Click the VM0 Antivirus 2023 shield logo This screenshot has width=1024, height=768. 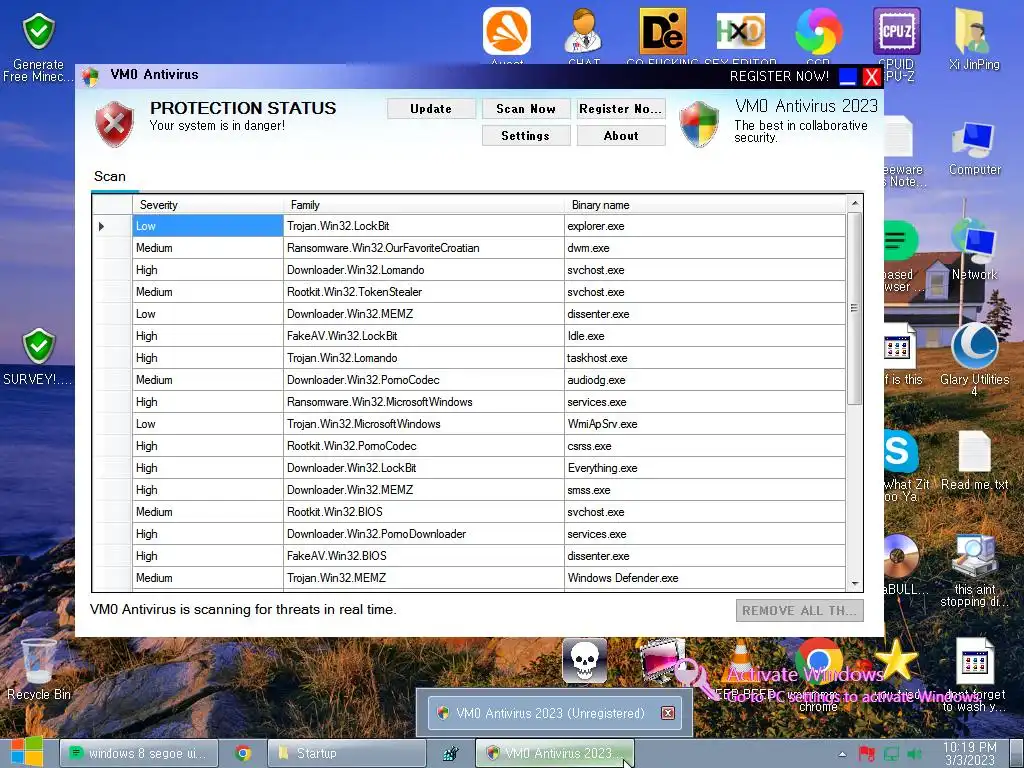pos(699,123)
